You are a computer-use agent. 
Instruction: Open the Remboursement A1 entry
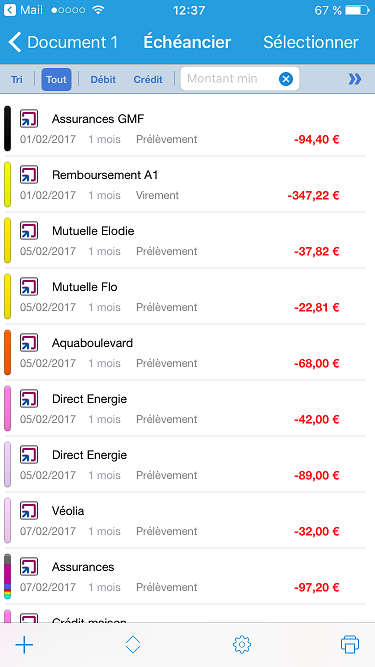point(185,185)
